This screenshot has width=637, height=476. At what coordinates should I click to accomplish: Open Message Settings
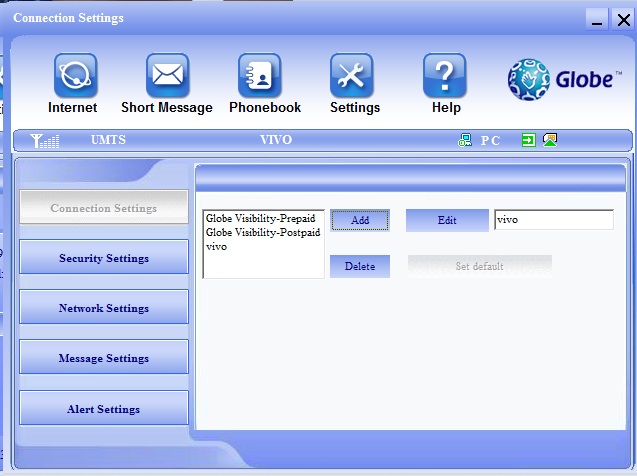click(x=104, y=357)
